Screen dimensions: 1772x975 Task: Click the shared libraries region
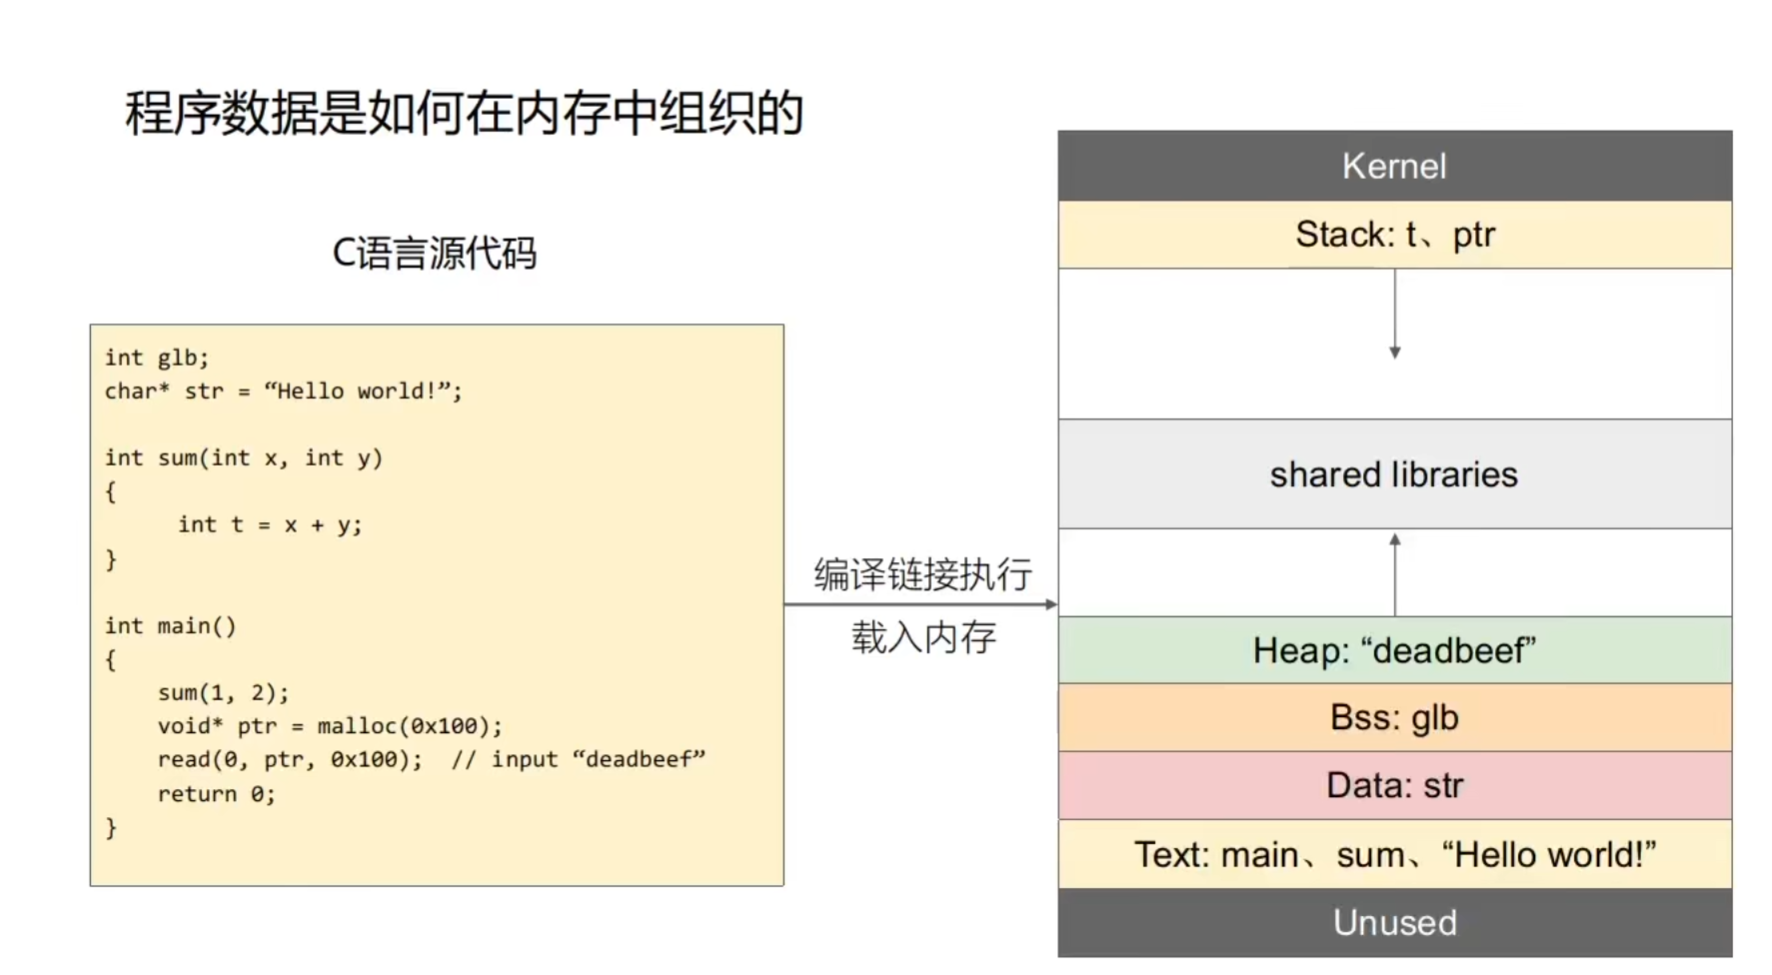(1395, 474)
